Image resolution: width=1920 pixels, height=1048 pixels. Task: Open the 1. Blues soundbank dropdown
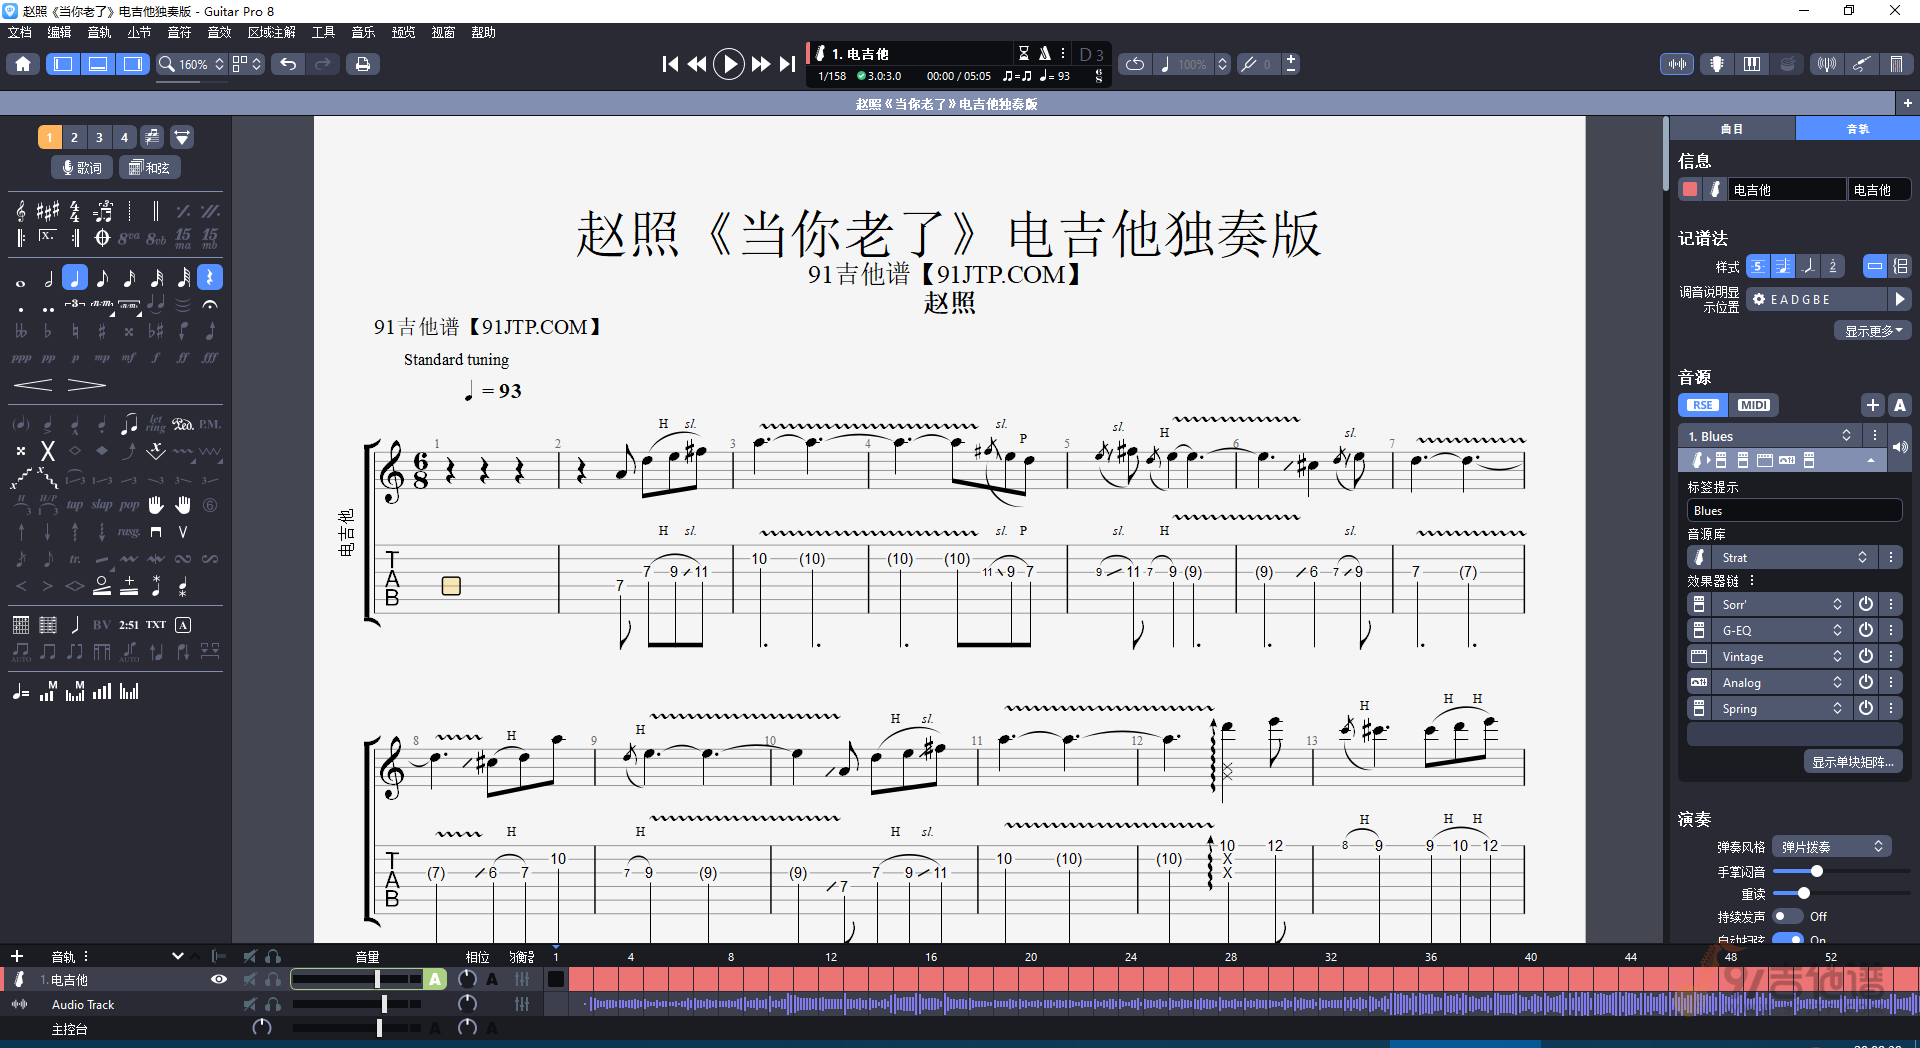coord(1770,436)
